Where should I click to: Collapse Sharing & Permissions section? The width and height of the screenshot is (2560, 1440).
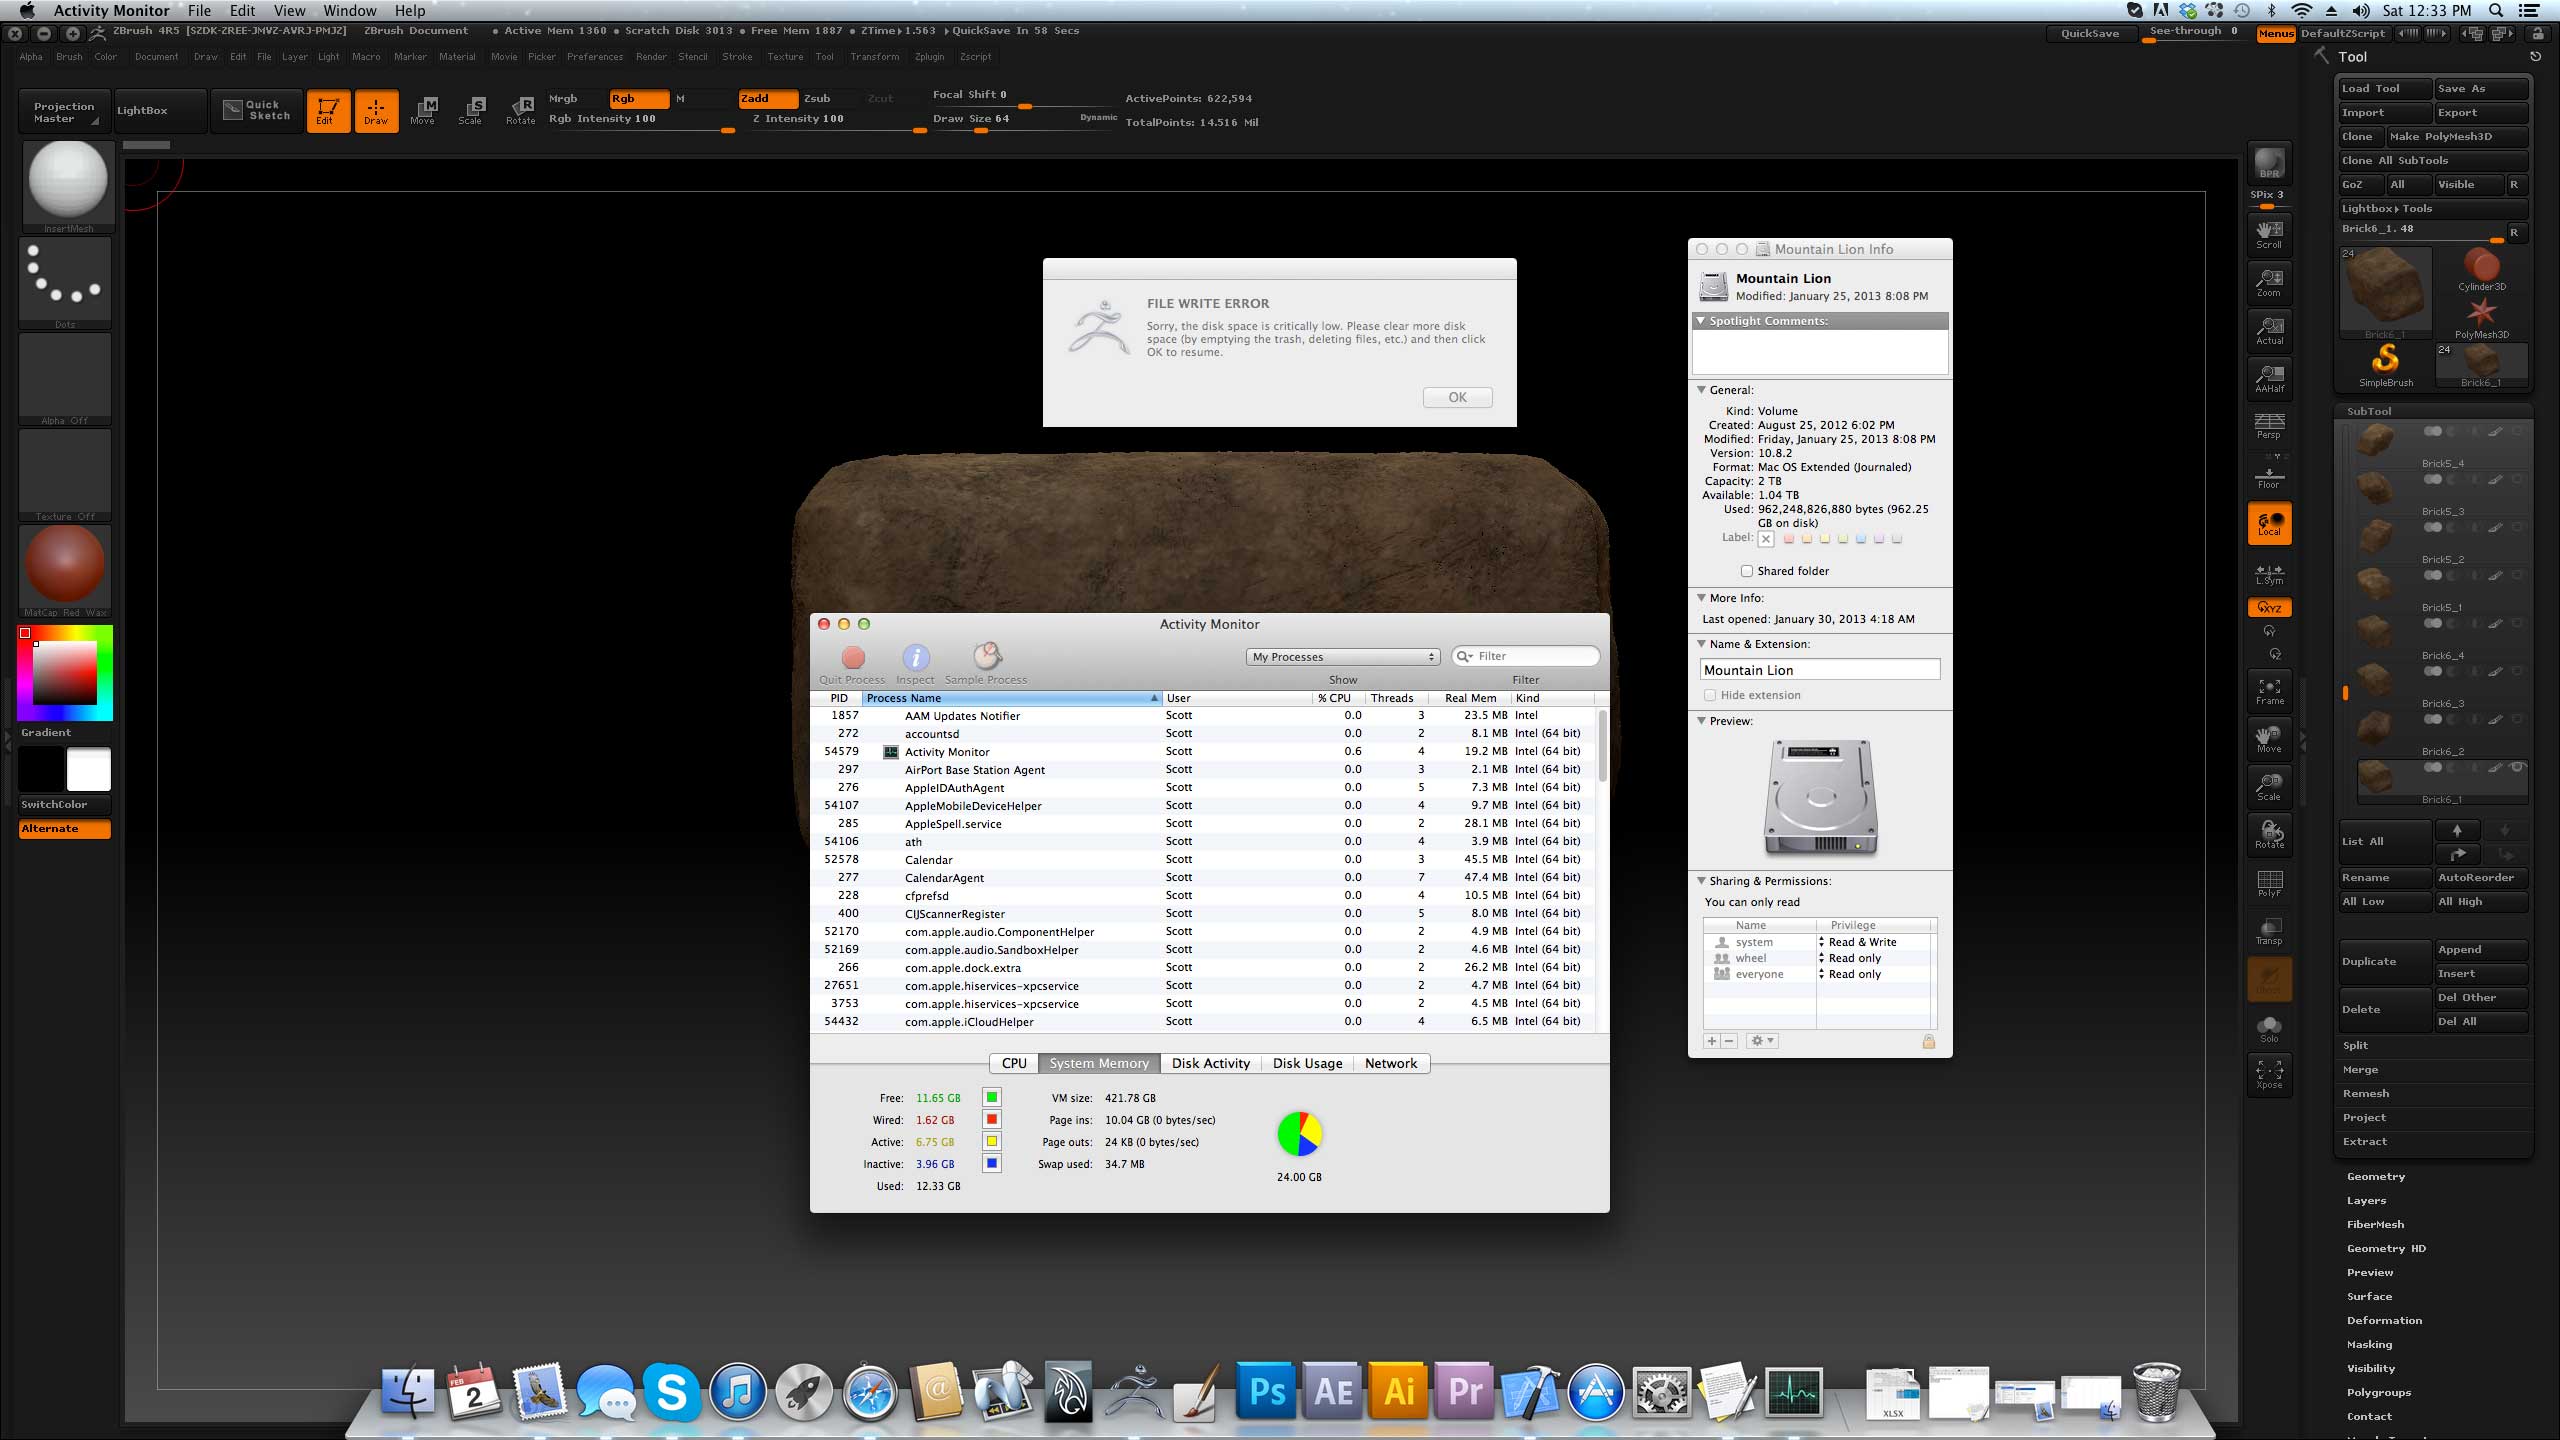(x=1701, y=881)
